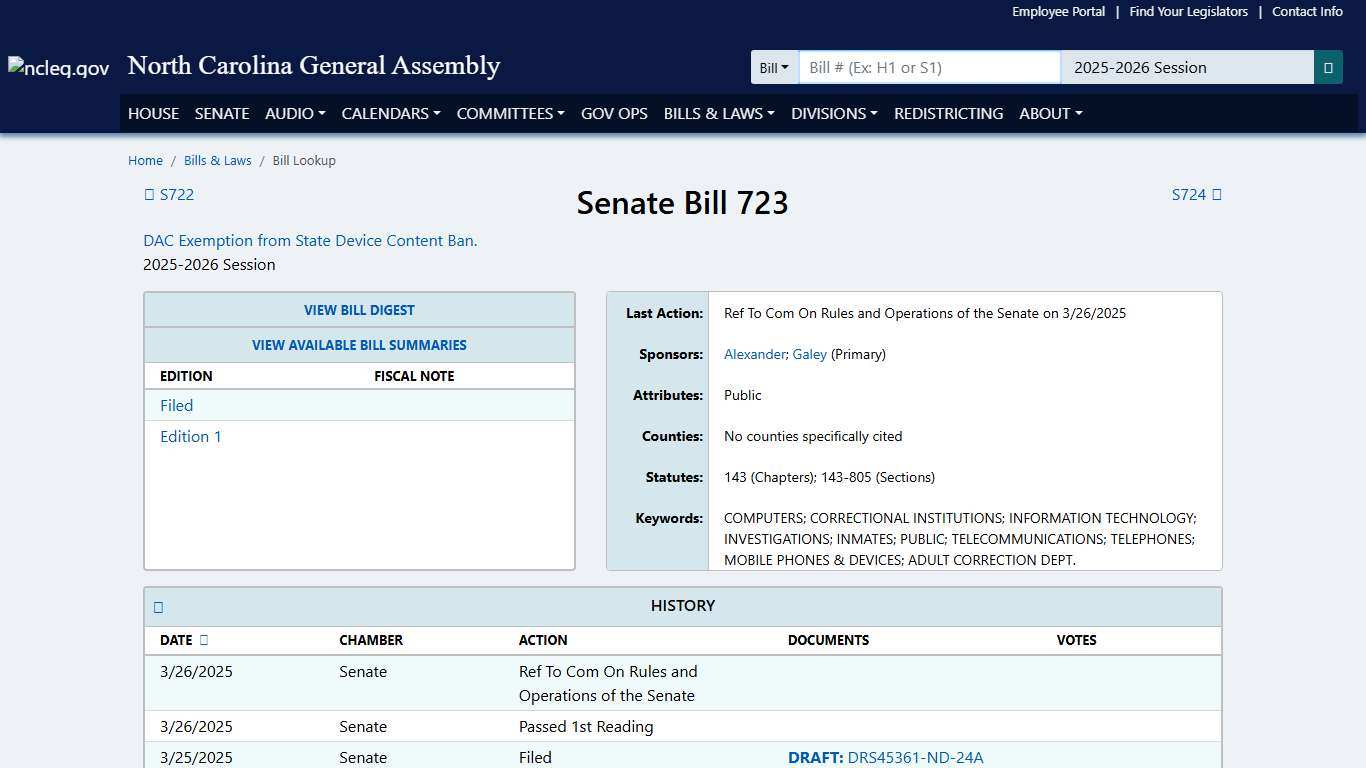Click VIEW AVAILABLE BILL SUMMARIES
This screenshot has width=1366, height=768.
359,345
